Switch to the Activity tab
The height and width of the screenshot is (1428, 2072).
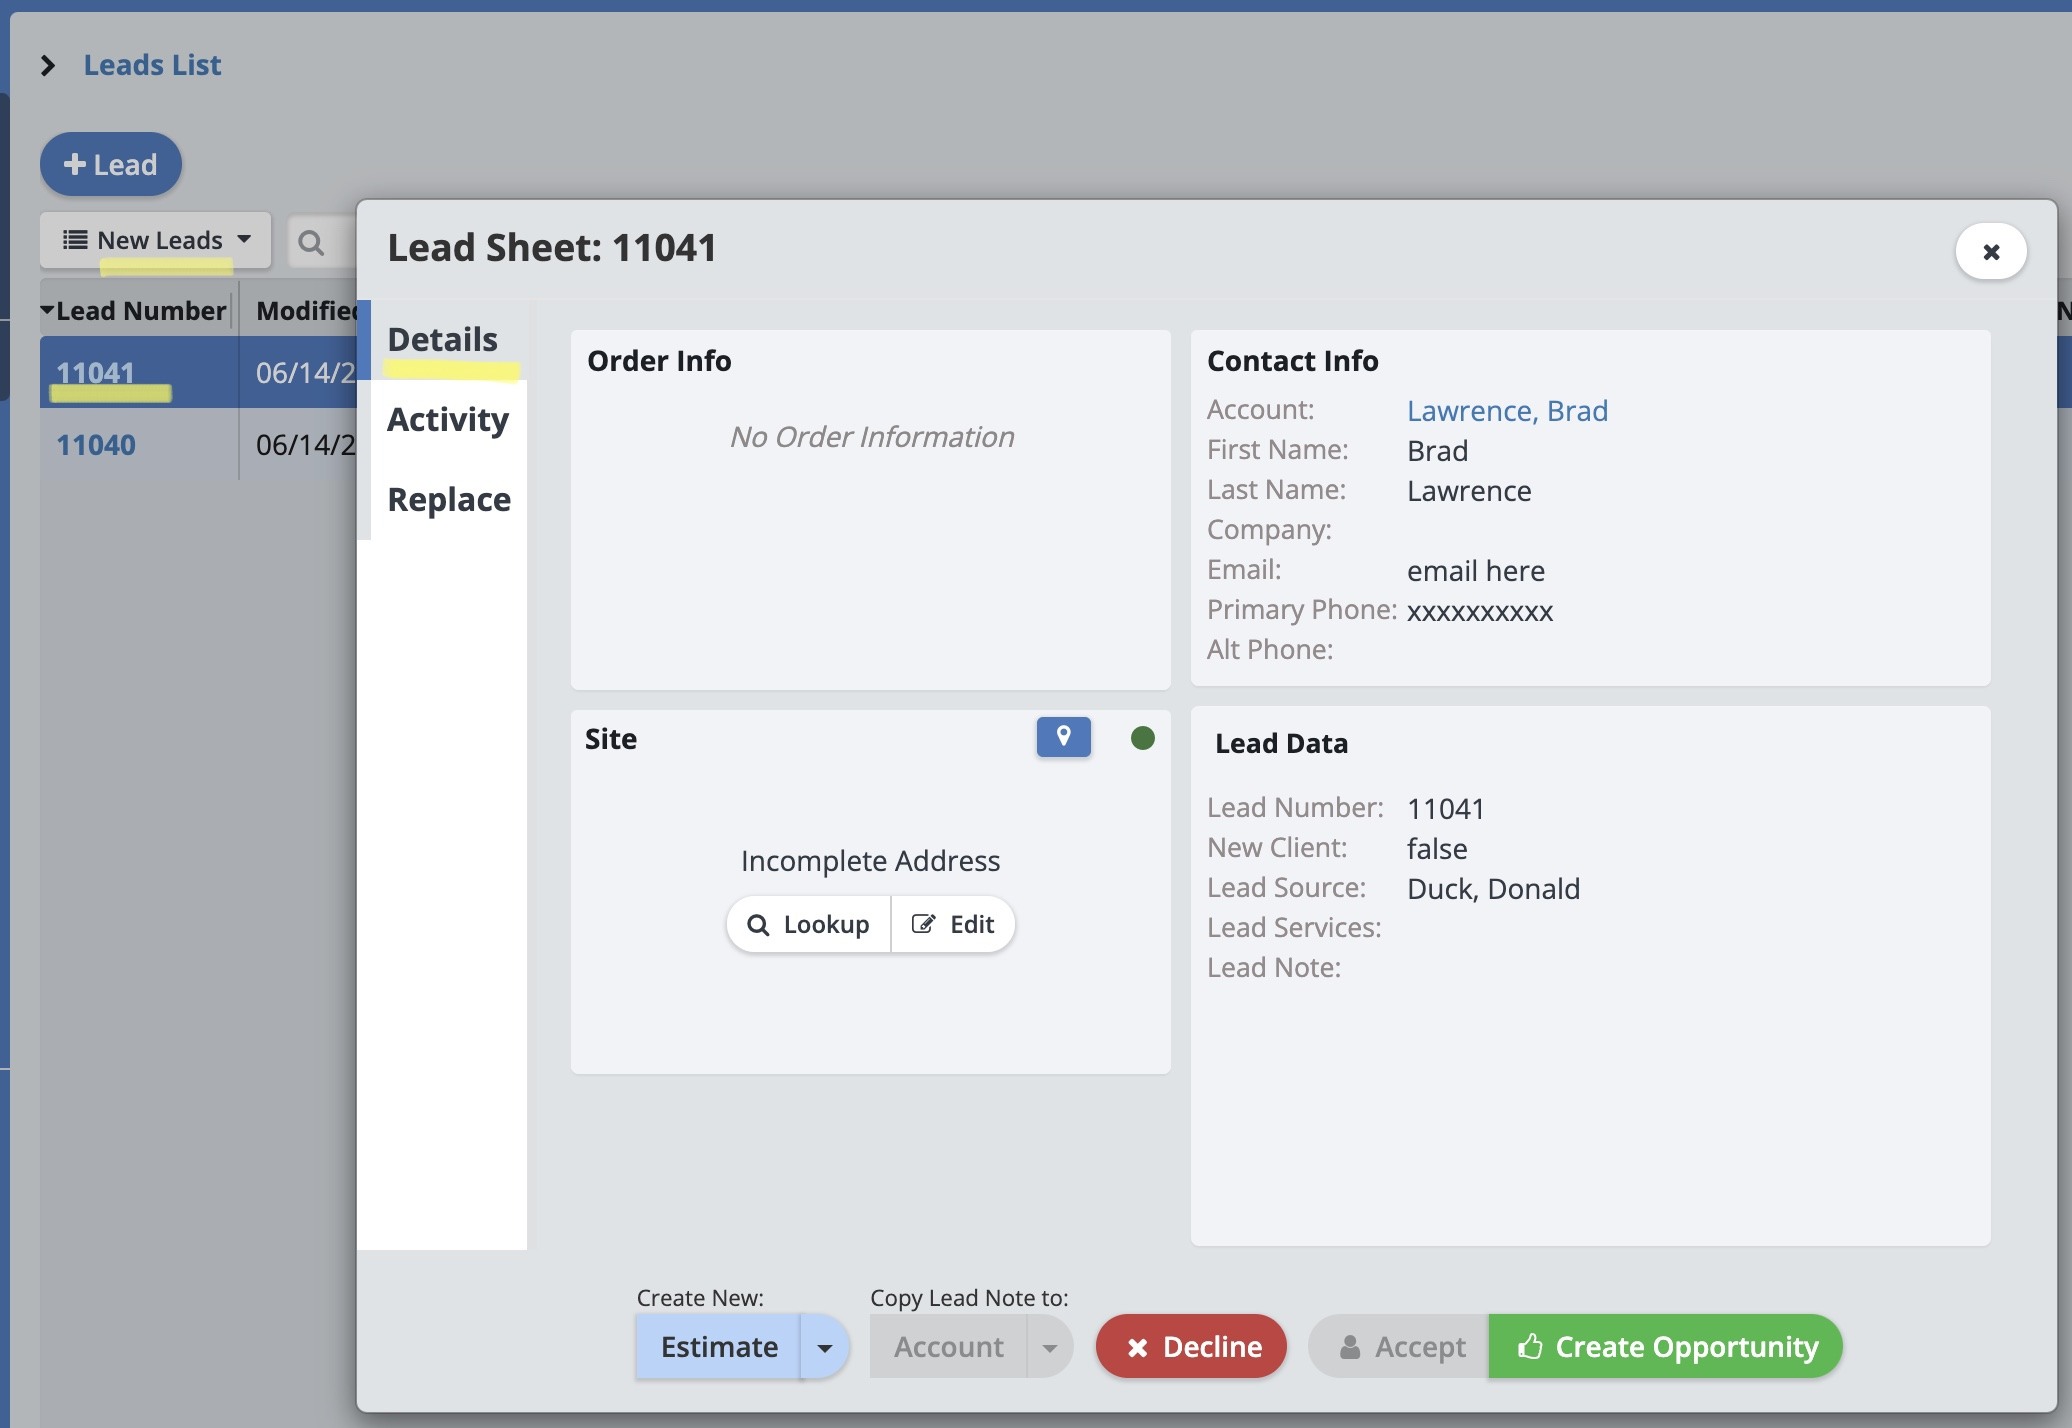(x=447, y=419)
